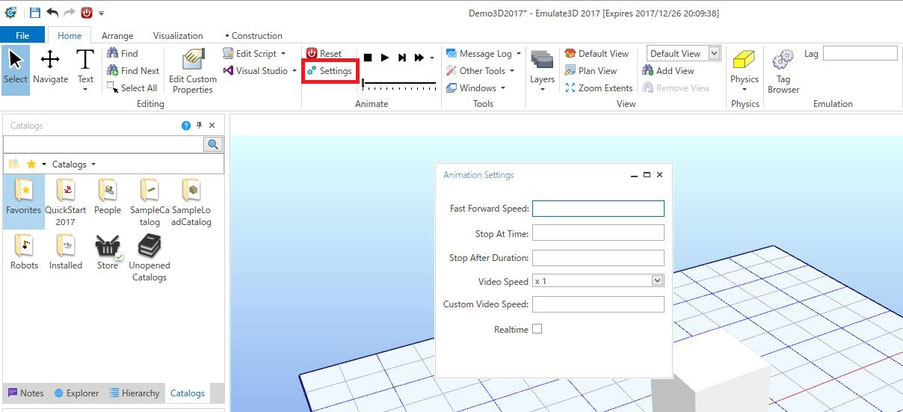Open the Hierarchy panel tab
Screen dimensions: 903x412
coord(135,393)
